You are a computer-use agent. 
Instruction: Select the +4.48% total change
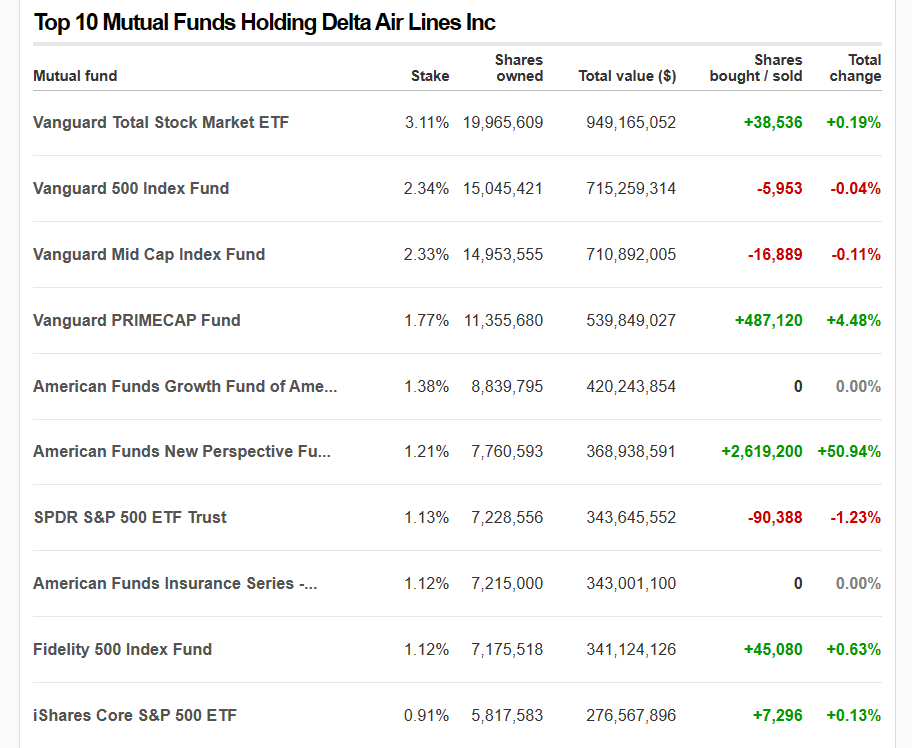853,320
